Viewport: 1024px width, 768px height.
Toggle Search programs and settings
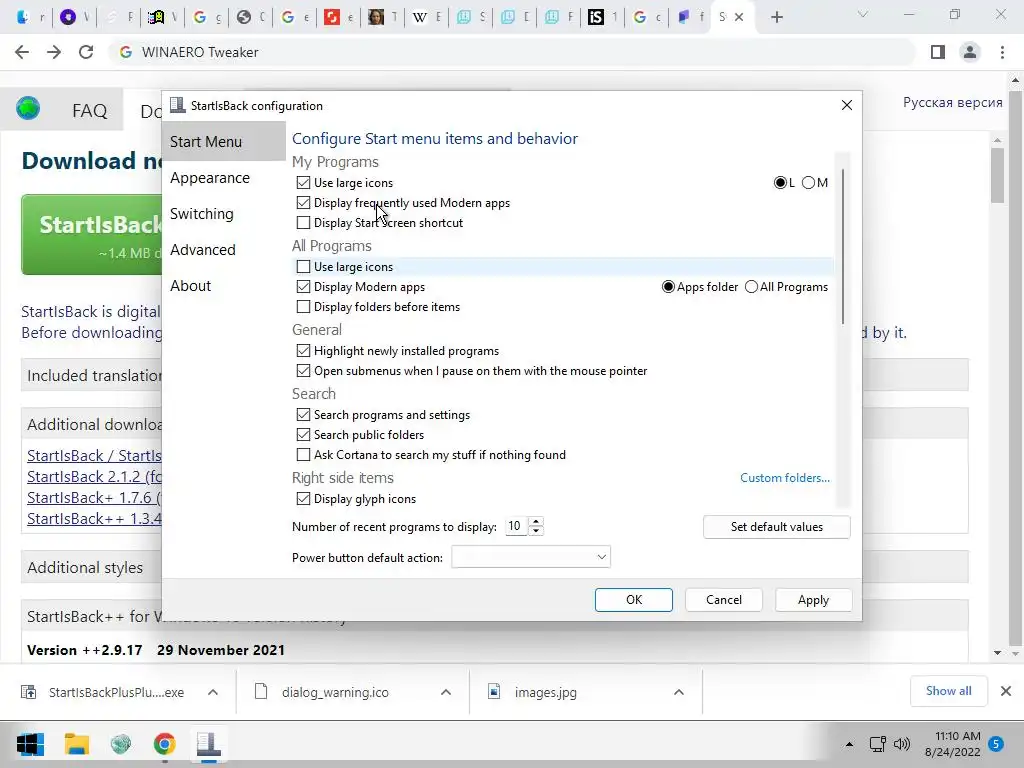(303, 415)
